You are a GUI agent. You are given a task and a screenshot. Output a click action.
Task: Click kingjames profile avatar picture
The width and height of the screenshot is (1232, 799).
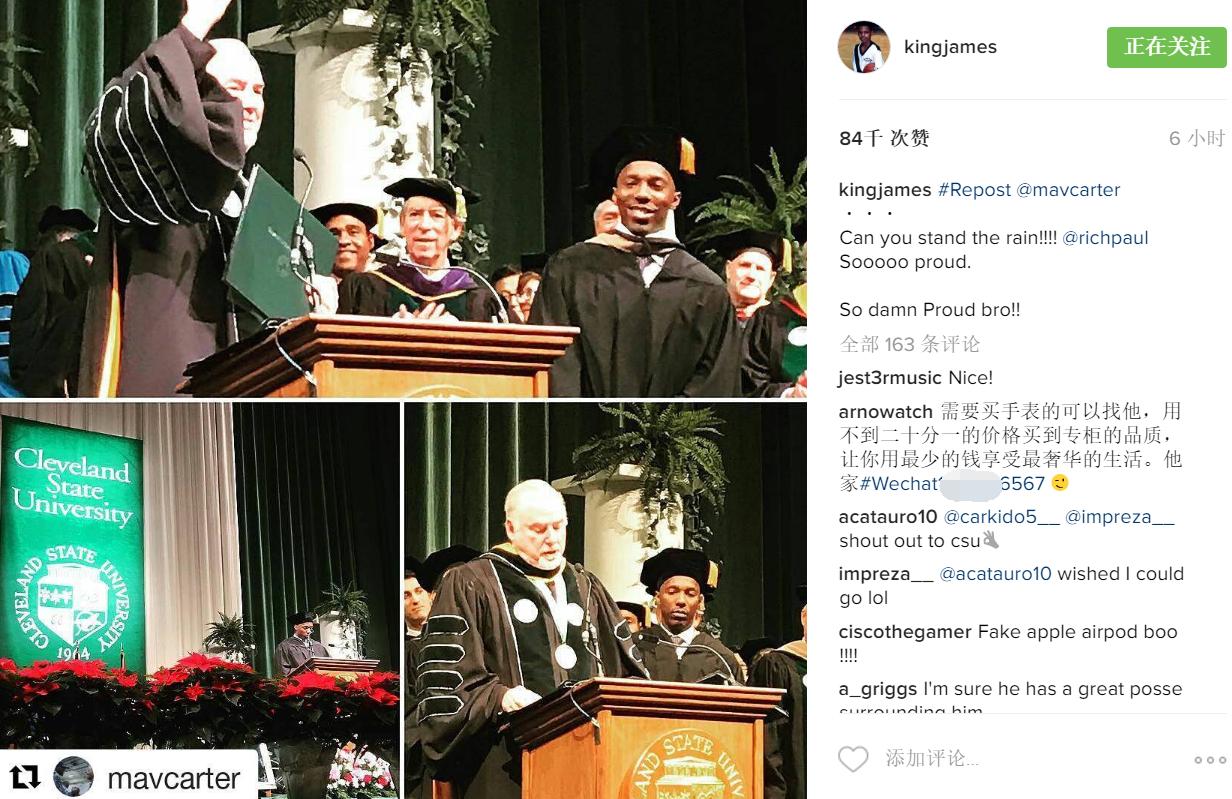tap(863, 47)
